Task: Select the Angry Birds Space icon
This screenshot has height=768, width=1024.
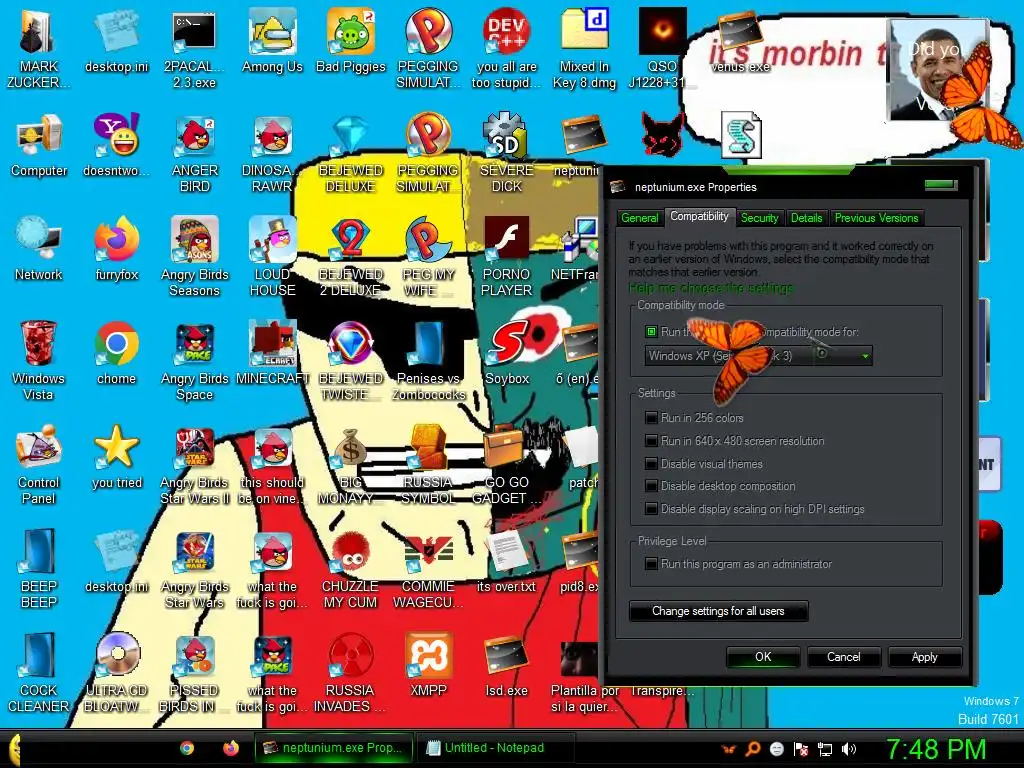Action: pos(194,361)
